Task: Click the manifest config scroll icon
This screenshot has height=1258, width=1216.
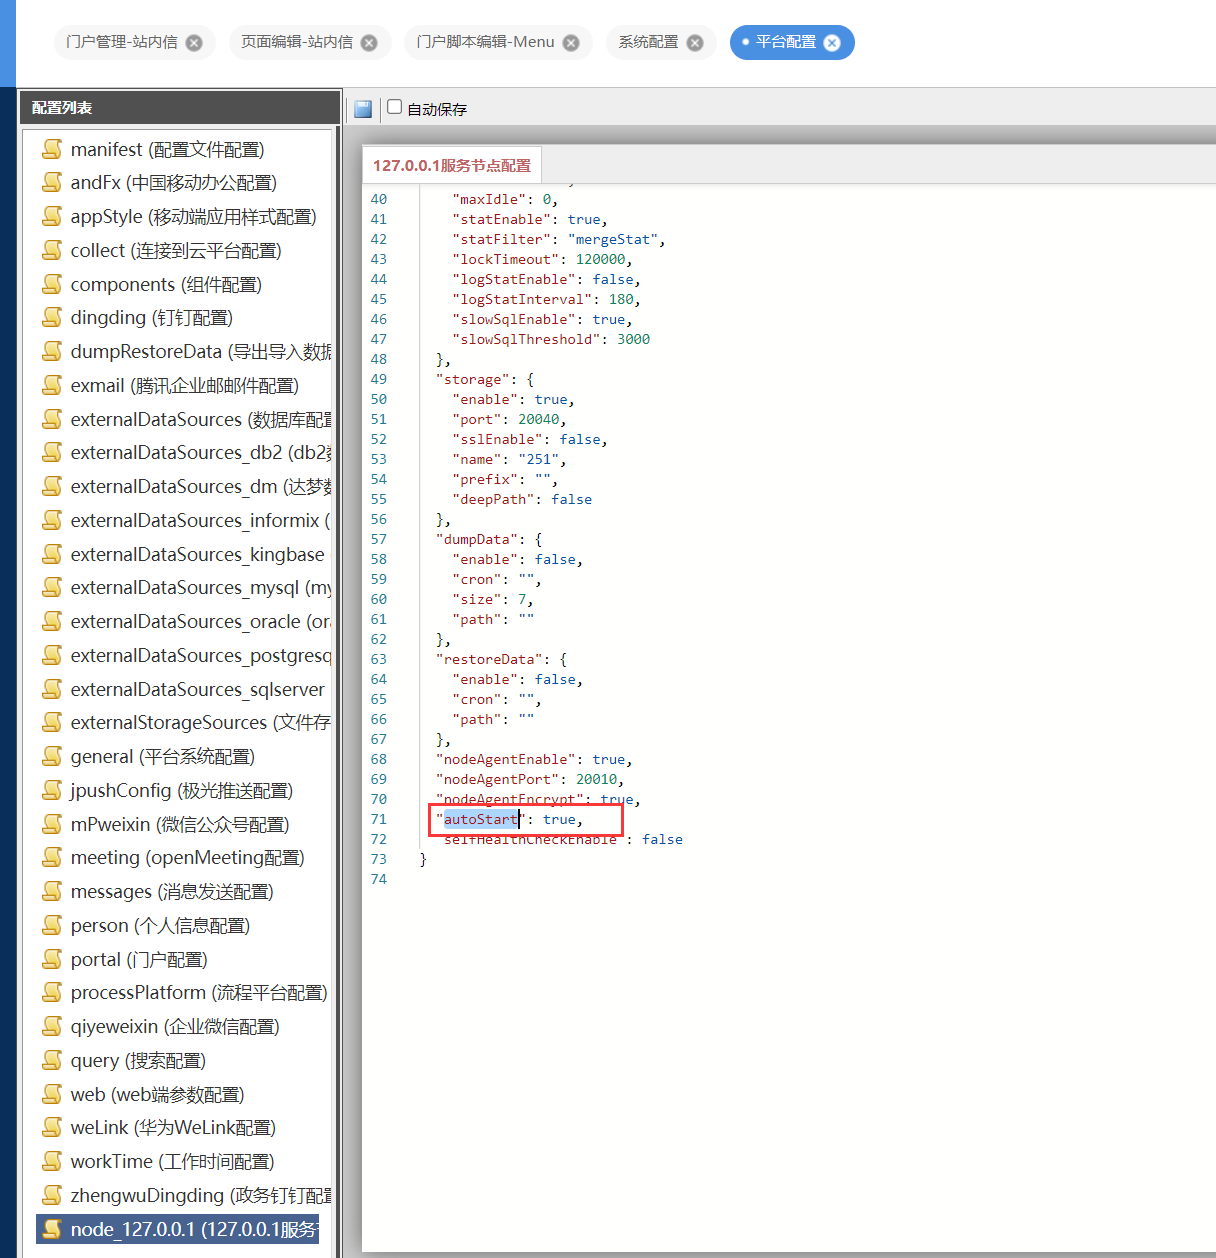Action: (52, 149)
